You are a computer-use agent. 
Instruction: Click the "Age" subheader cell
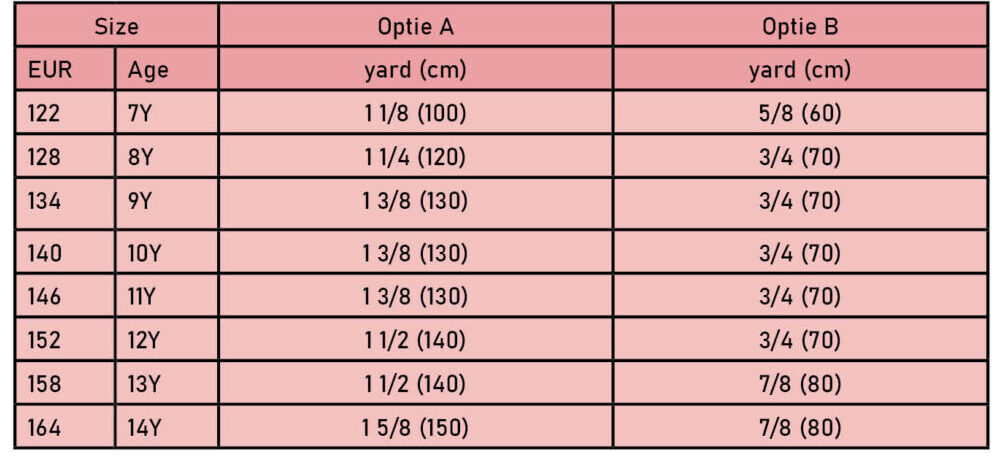(x=148, y=70)
